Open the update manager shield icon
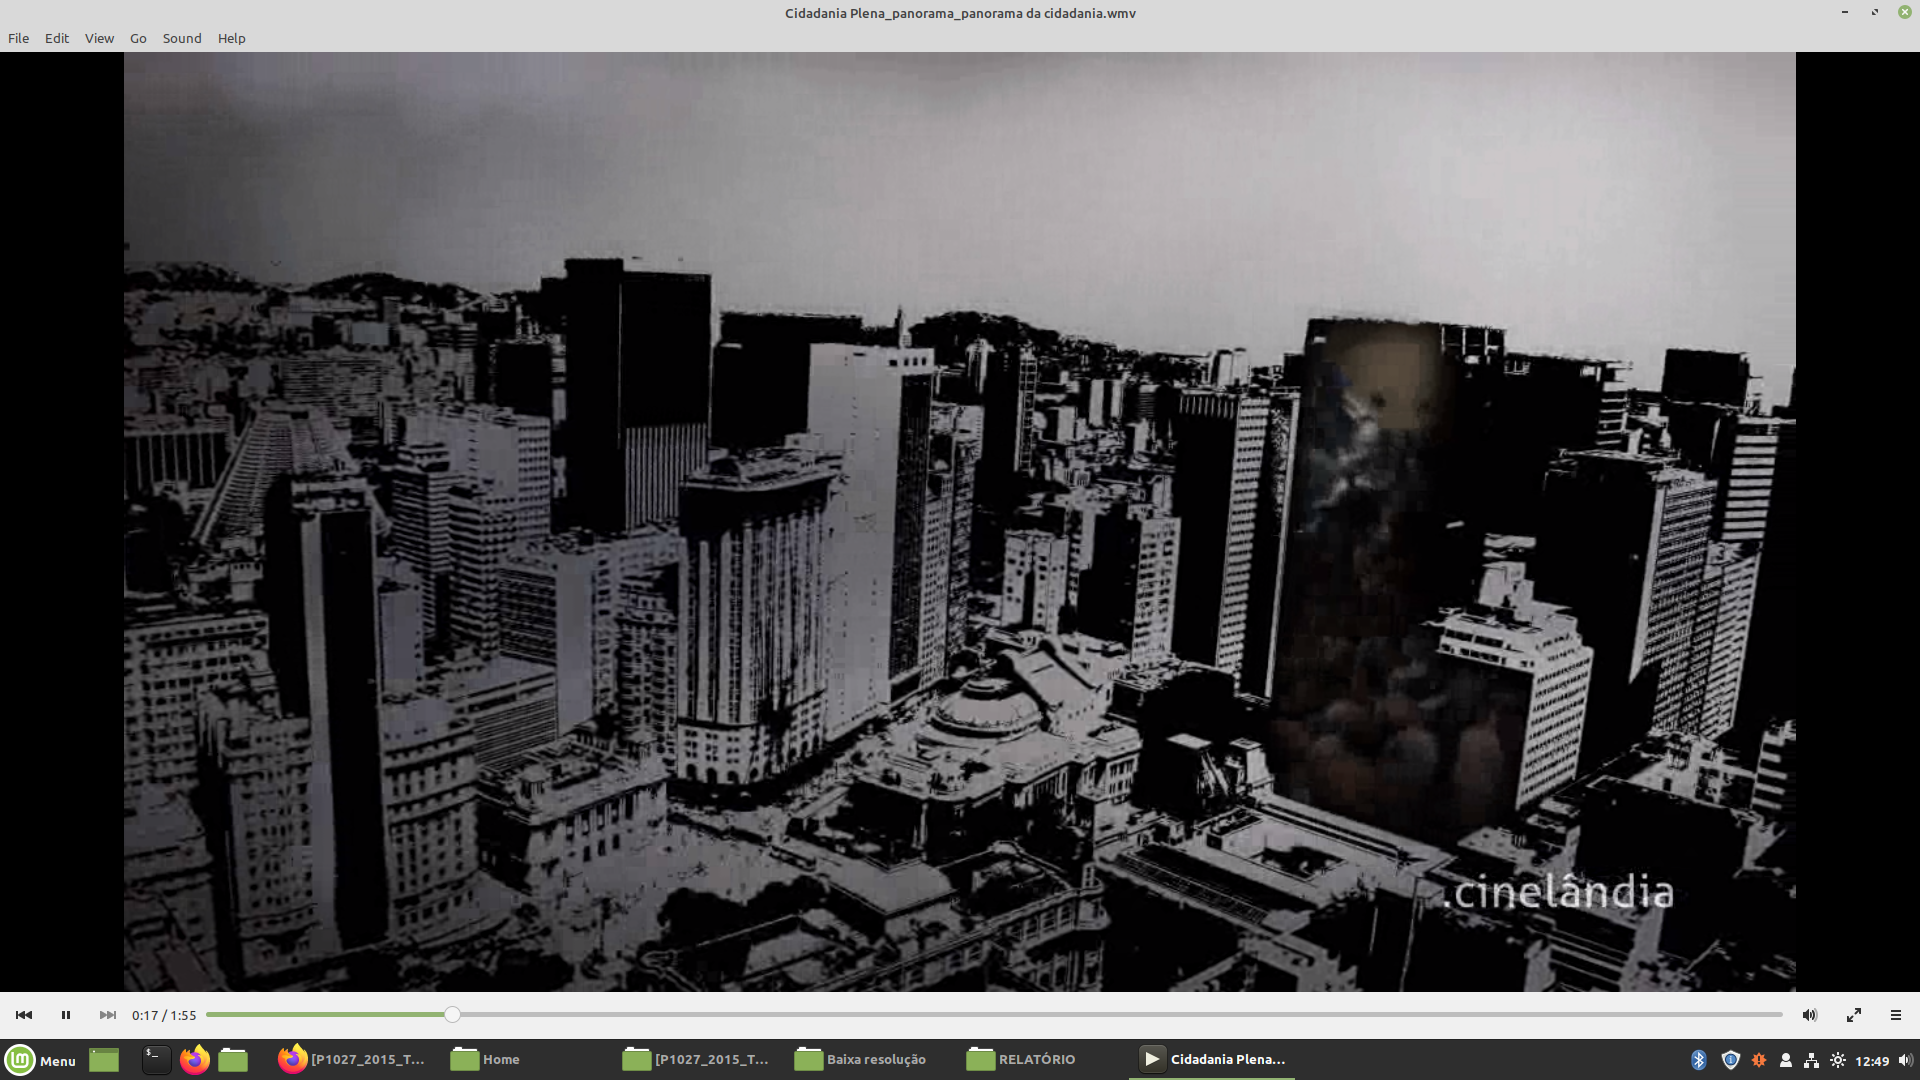The image size is (1920, 1080). (1731, 1060)
